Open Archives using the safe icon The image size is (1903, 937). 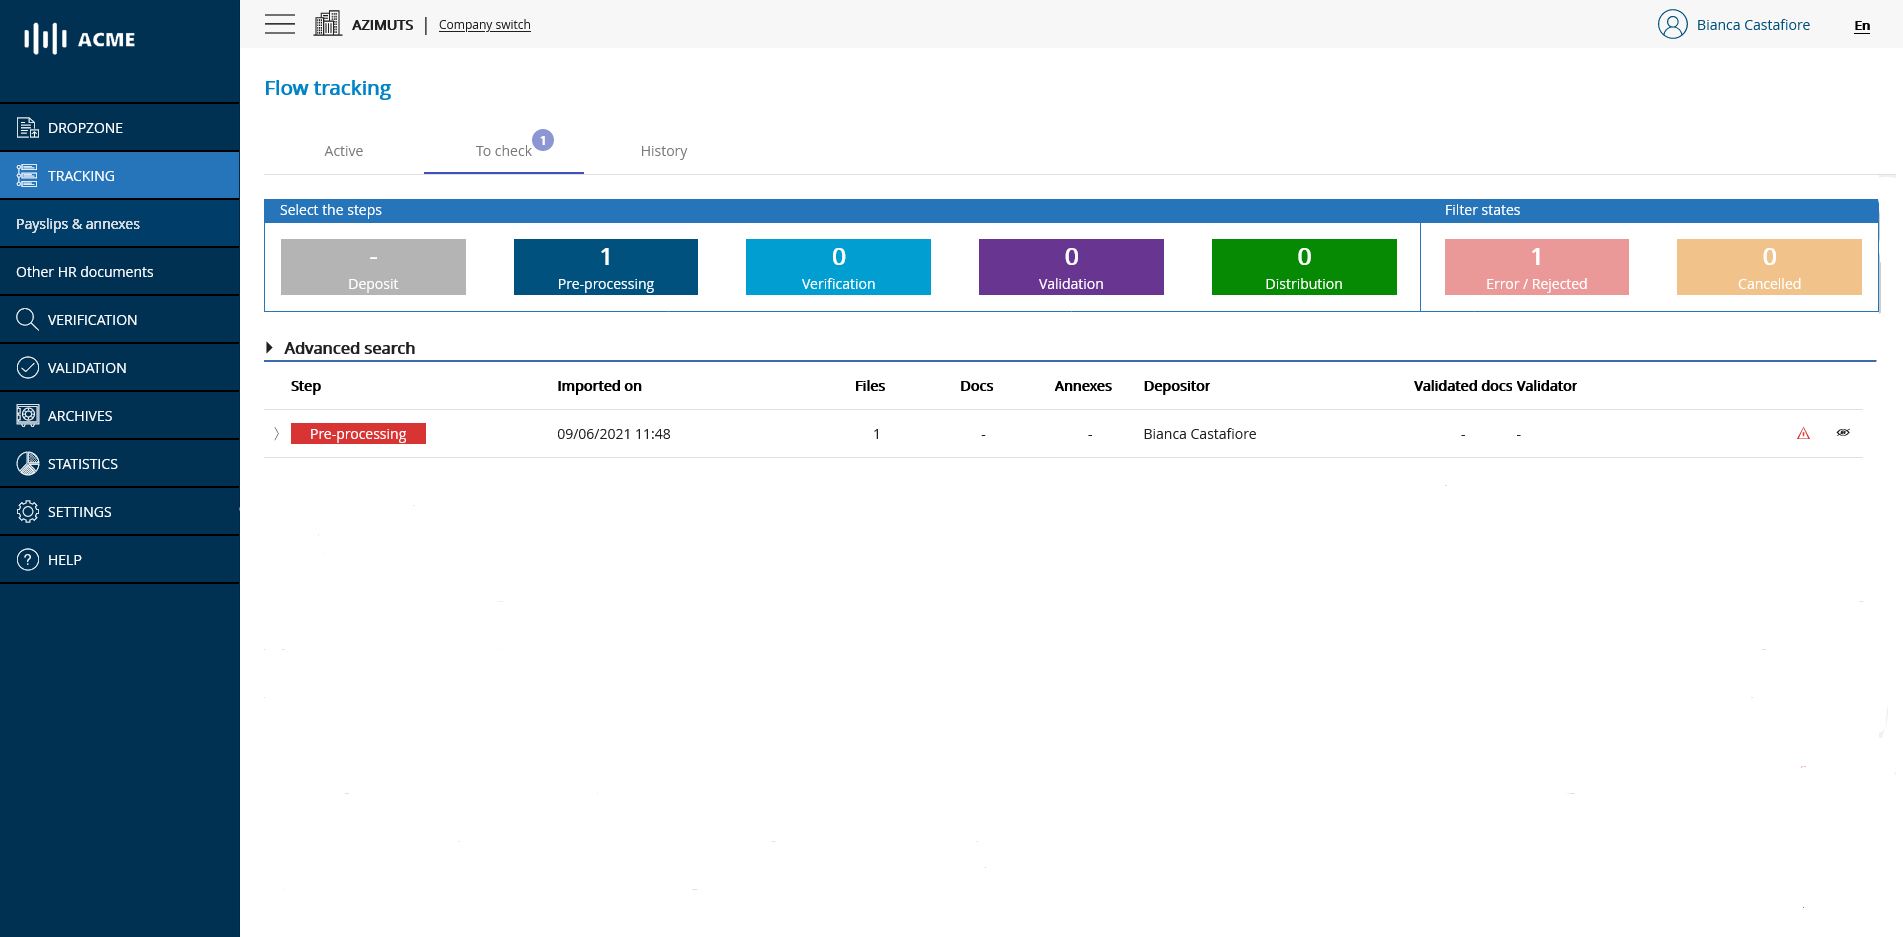[x=27, y=415]
